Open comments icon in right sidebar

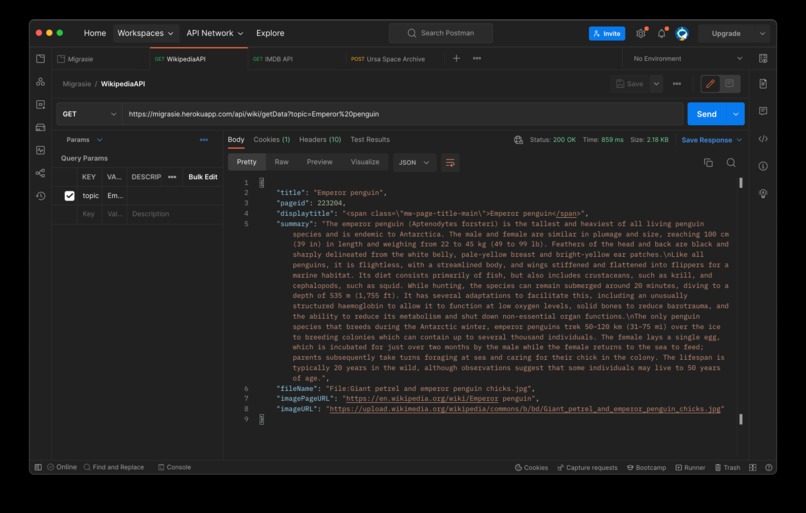(x=763, y=112)
